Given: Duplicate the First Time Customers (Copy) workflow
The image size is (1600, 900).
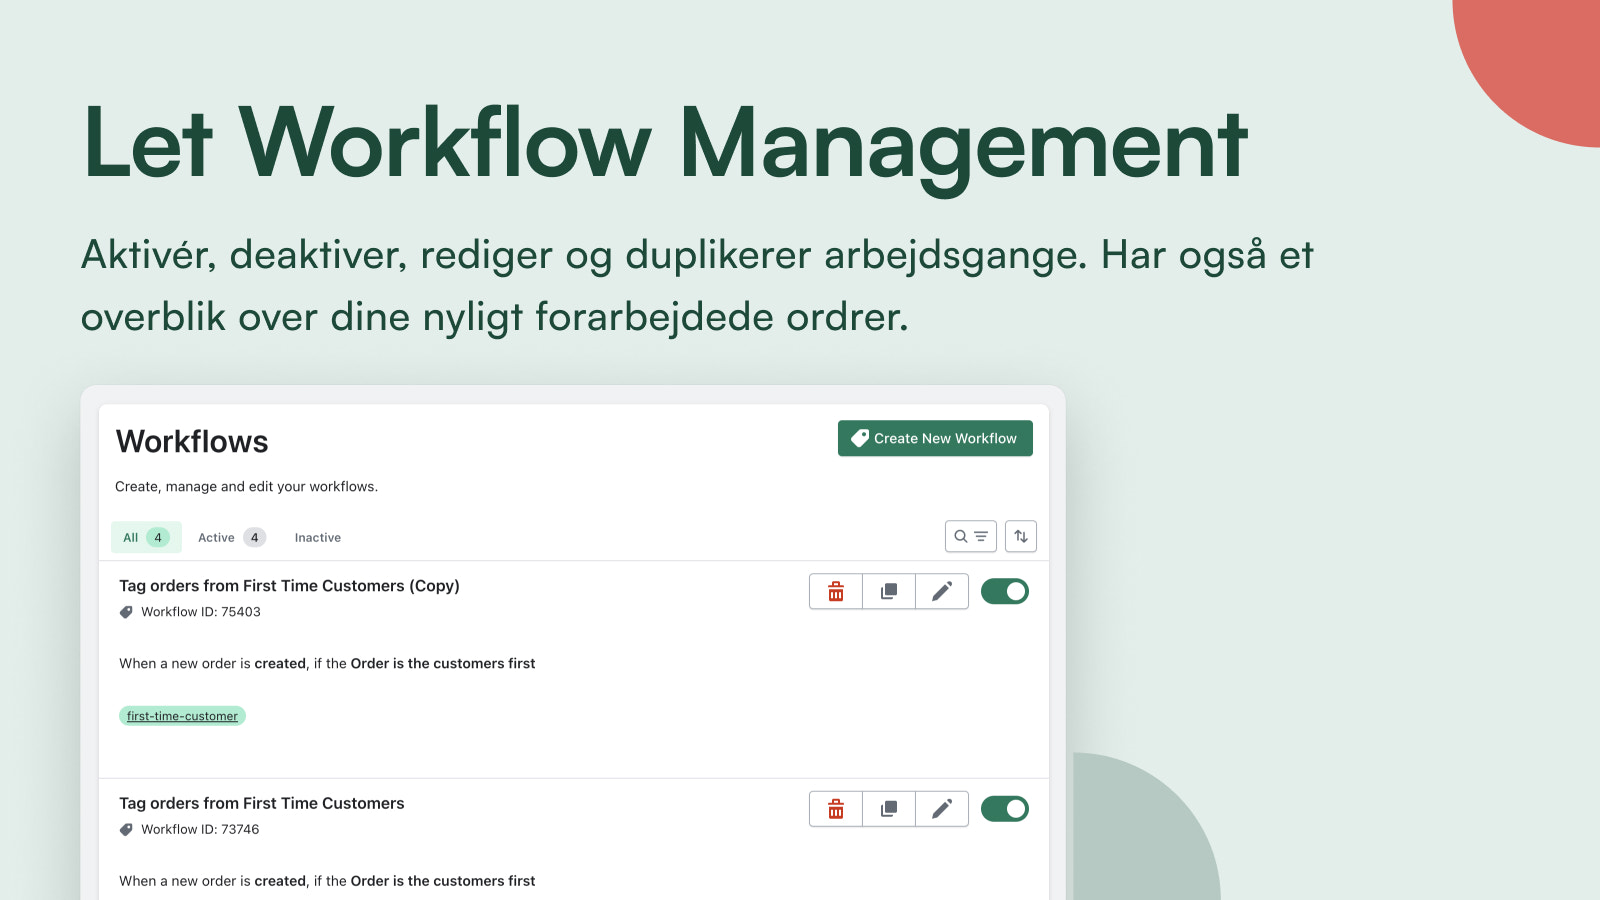Looking at the screenshot, I should (889, 591).
